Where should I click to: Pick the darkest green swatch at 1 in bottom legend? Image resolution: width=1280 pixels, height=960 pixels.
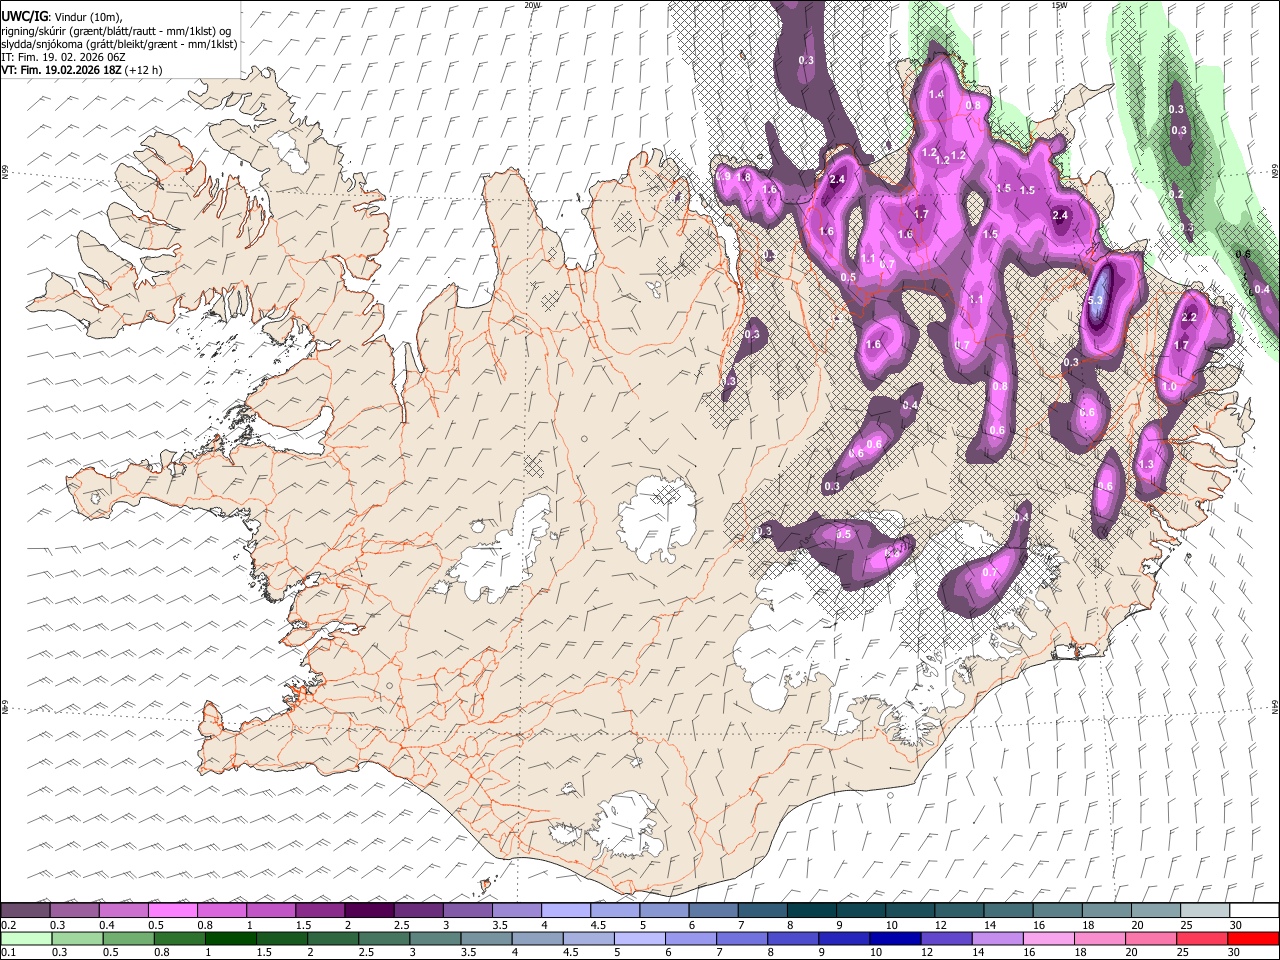[230, 939]
